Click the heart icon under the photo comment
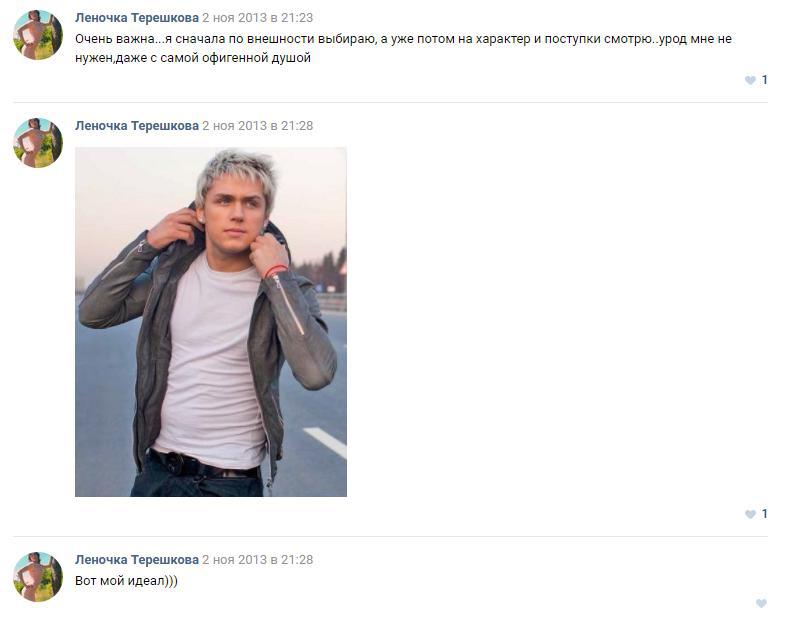 coord(750,514)
